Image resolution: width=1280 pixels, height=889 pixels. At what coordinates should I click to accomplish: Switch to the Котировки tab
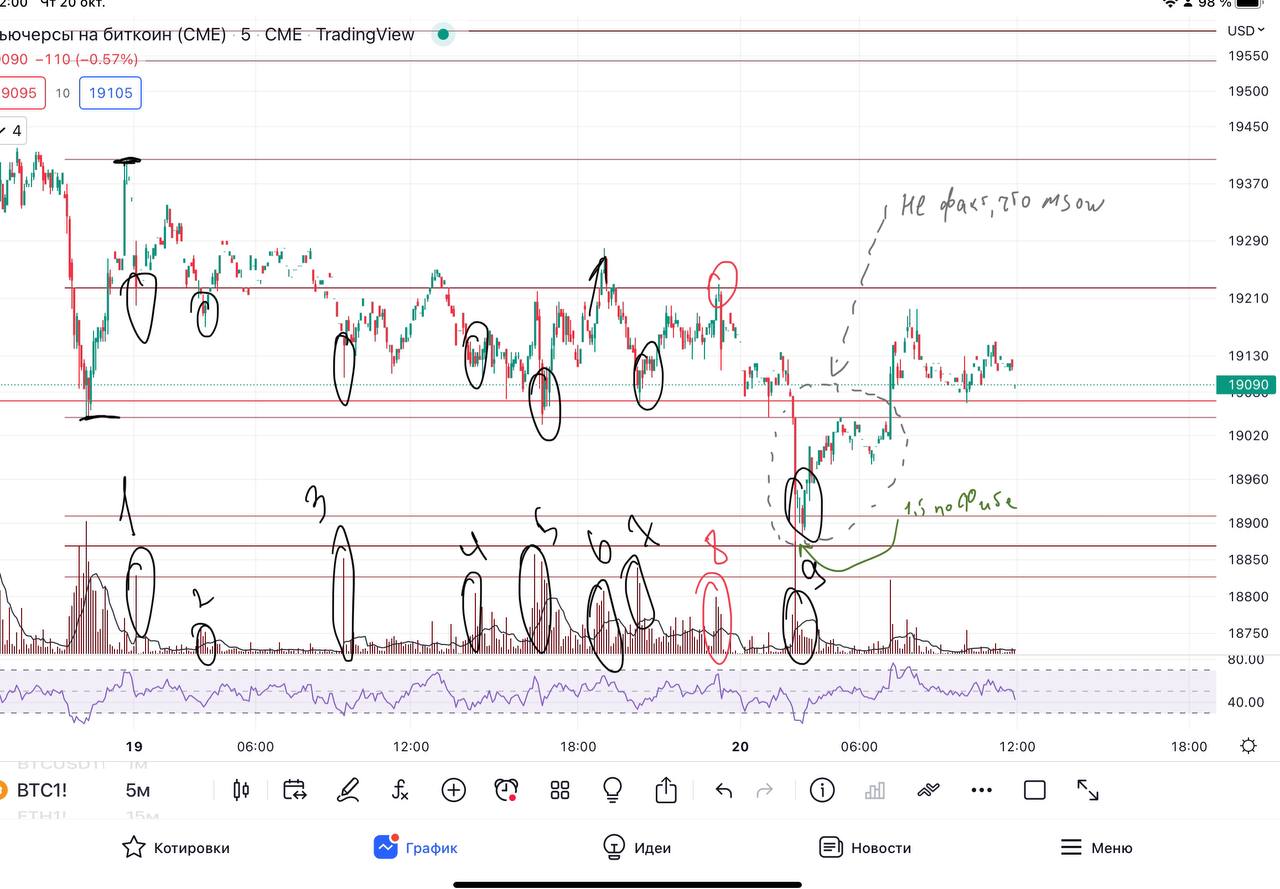point(176,848)
